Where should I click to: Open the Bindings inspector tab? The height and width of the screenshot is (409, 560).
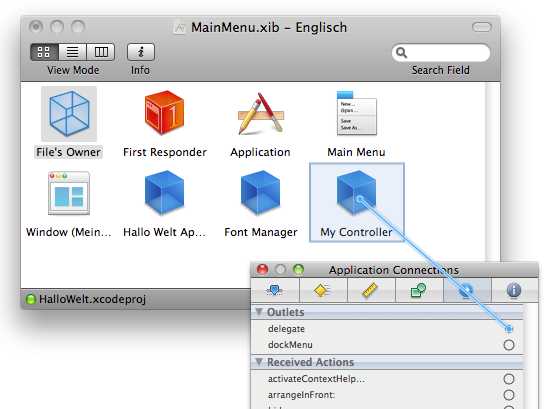[419, 290]
